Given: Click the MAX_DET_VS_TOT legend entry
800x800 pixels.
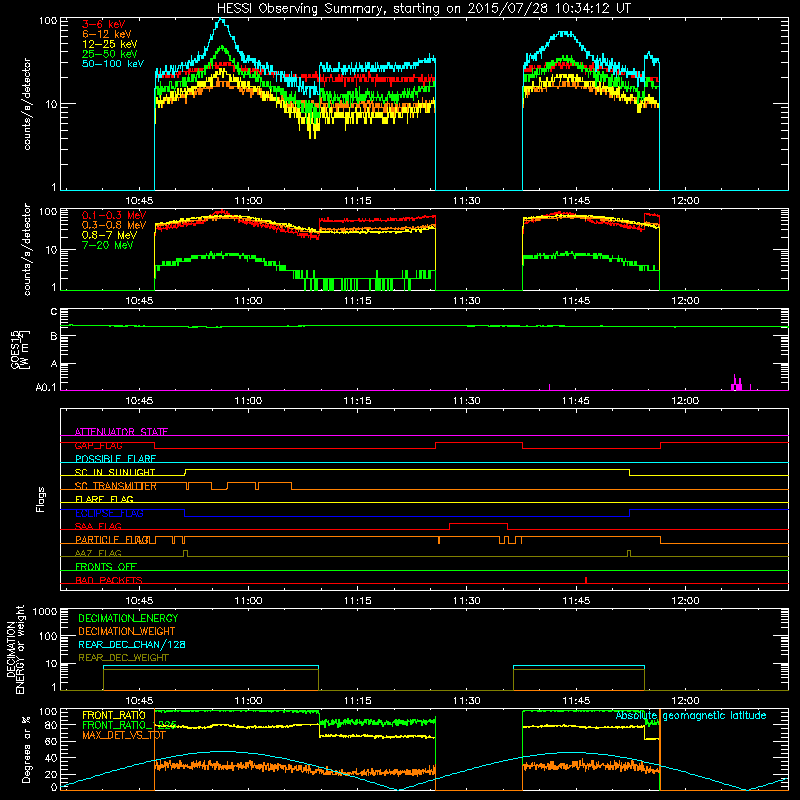Looking at the screenshot, I should click(x=123, y=735).
